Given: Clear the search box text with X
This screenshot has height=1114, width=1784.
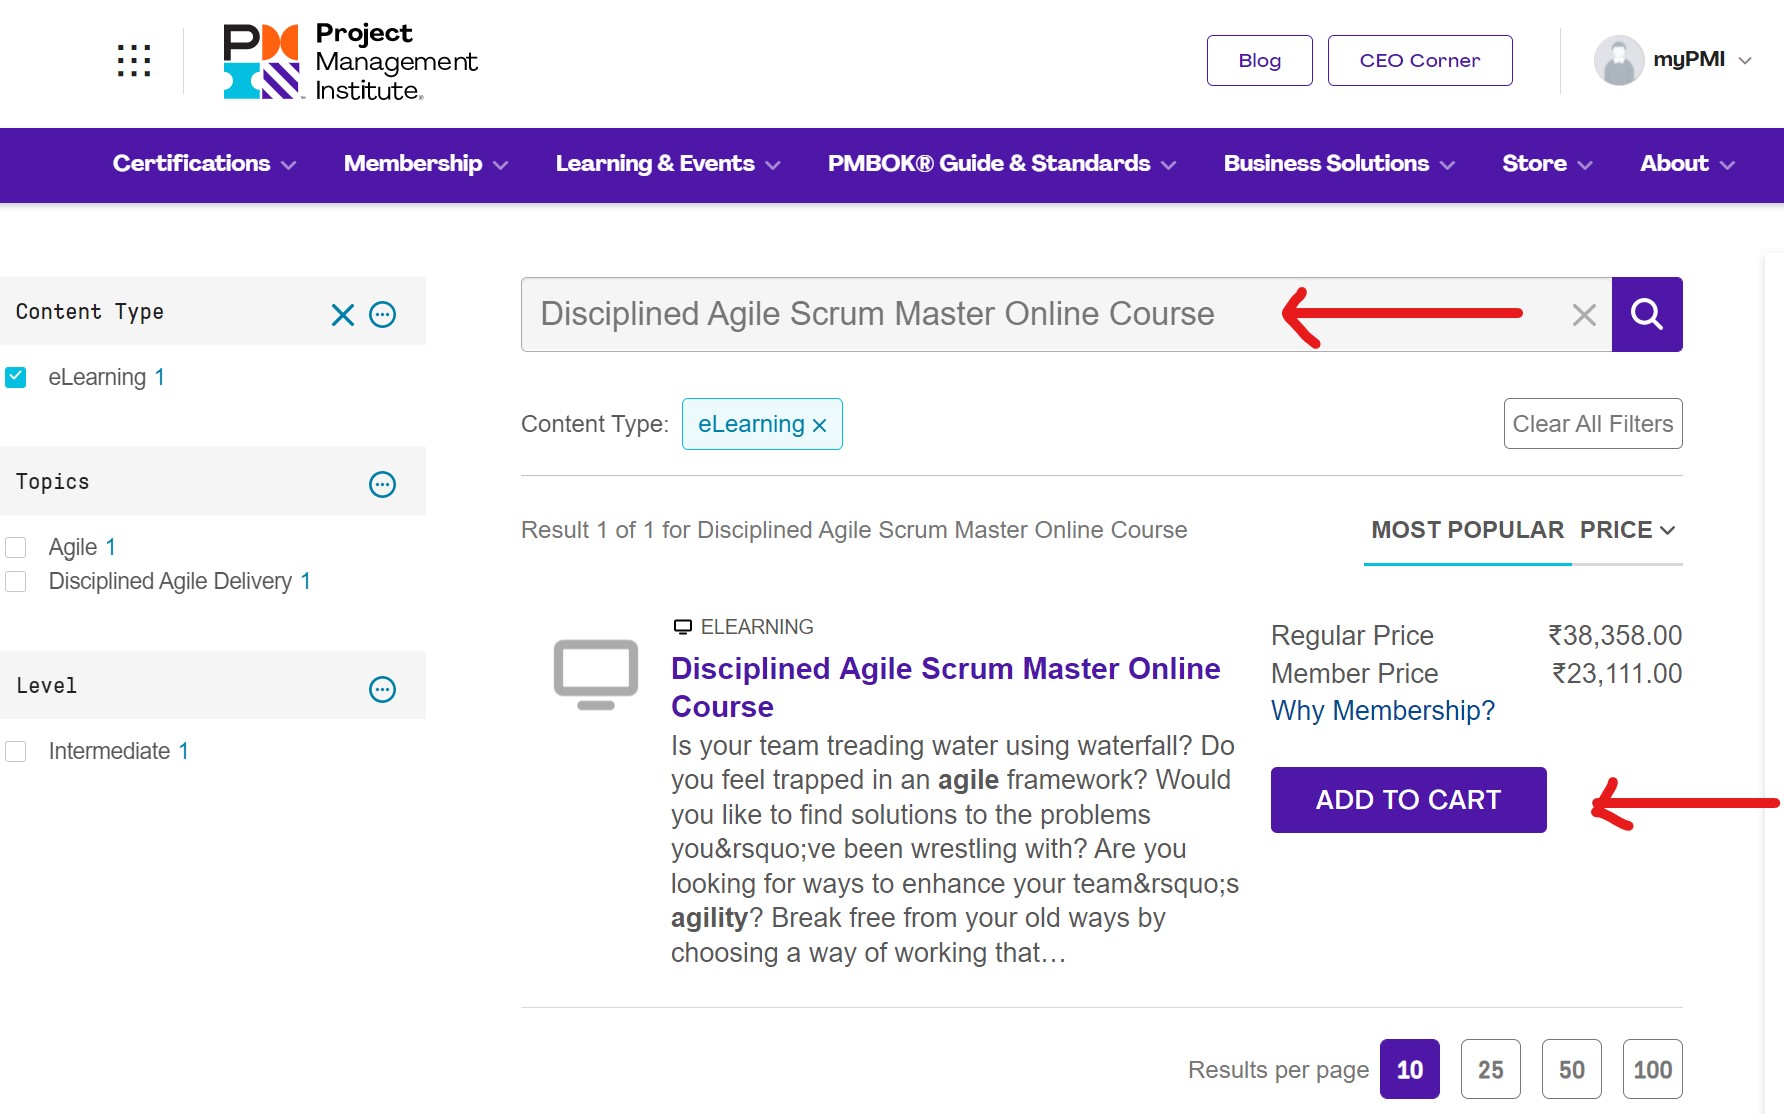Looking at the screenshot, I should [1583, 316].
